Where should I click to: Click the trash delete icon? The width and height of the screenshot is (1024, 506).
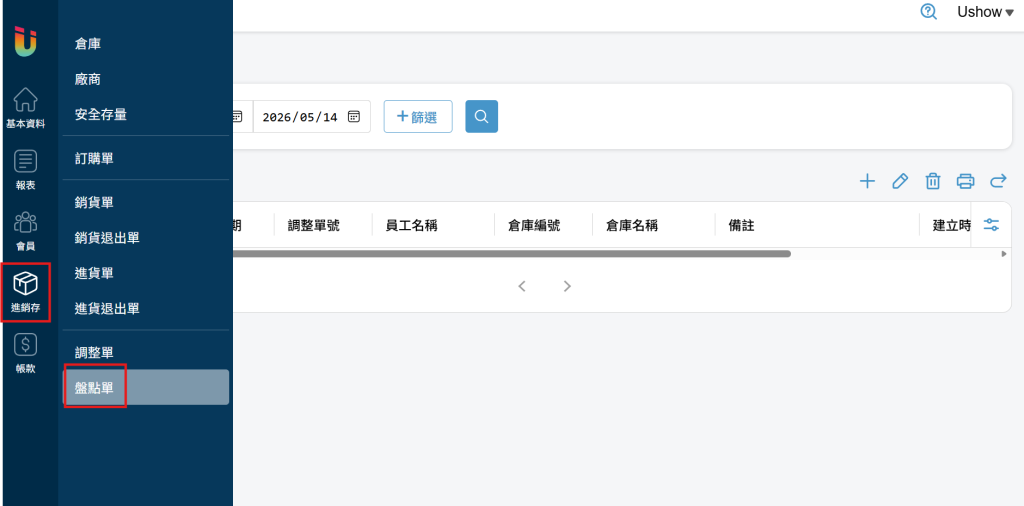point(933,181)
